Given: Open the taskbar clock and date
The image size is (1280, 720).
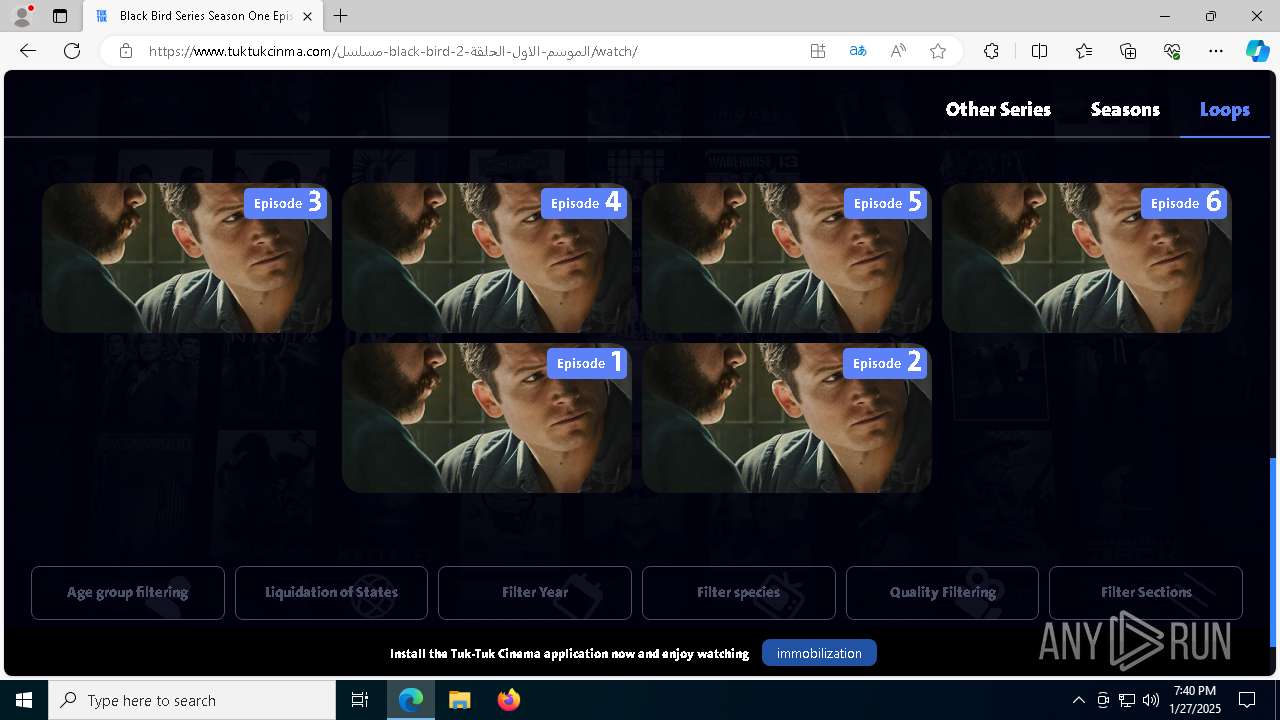Looking at the screenshot, I should tap(1195, 700).
